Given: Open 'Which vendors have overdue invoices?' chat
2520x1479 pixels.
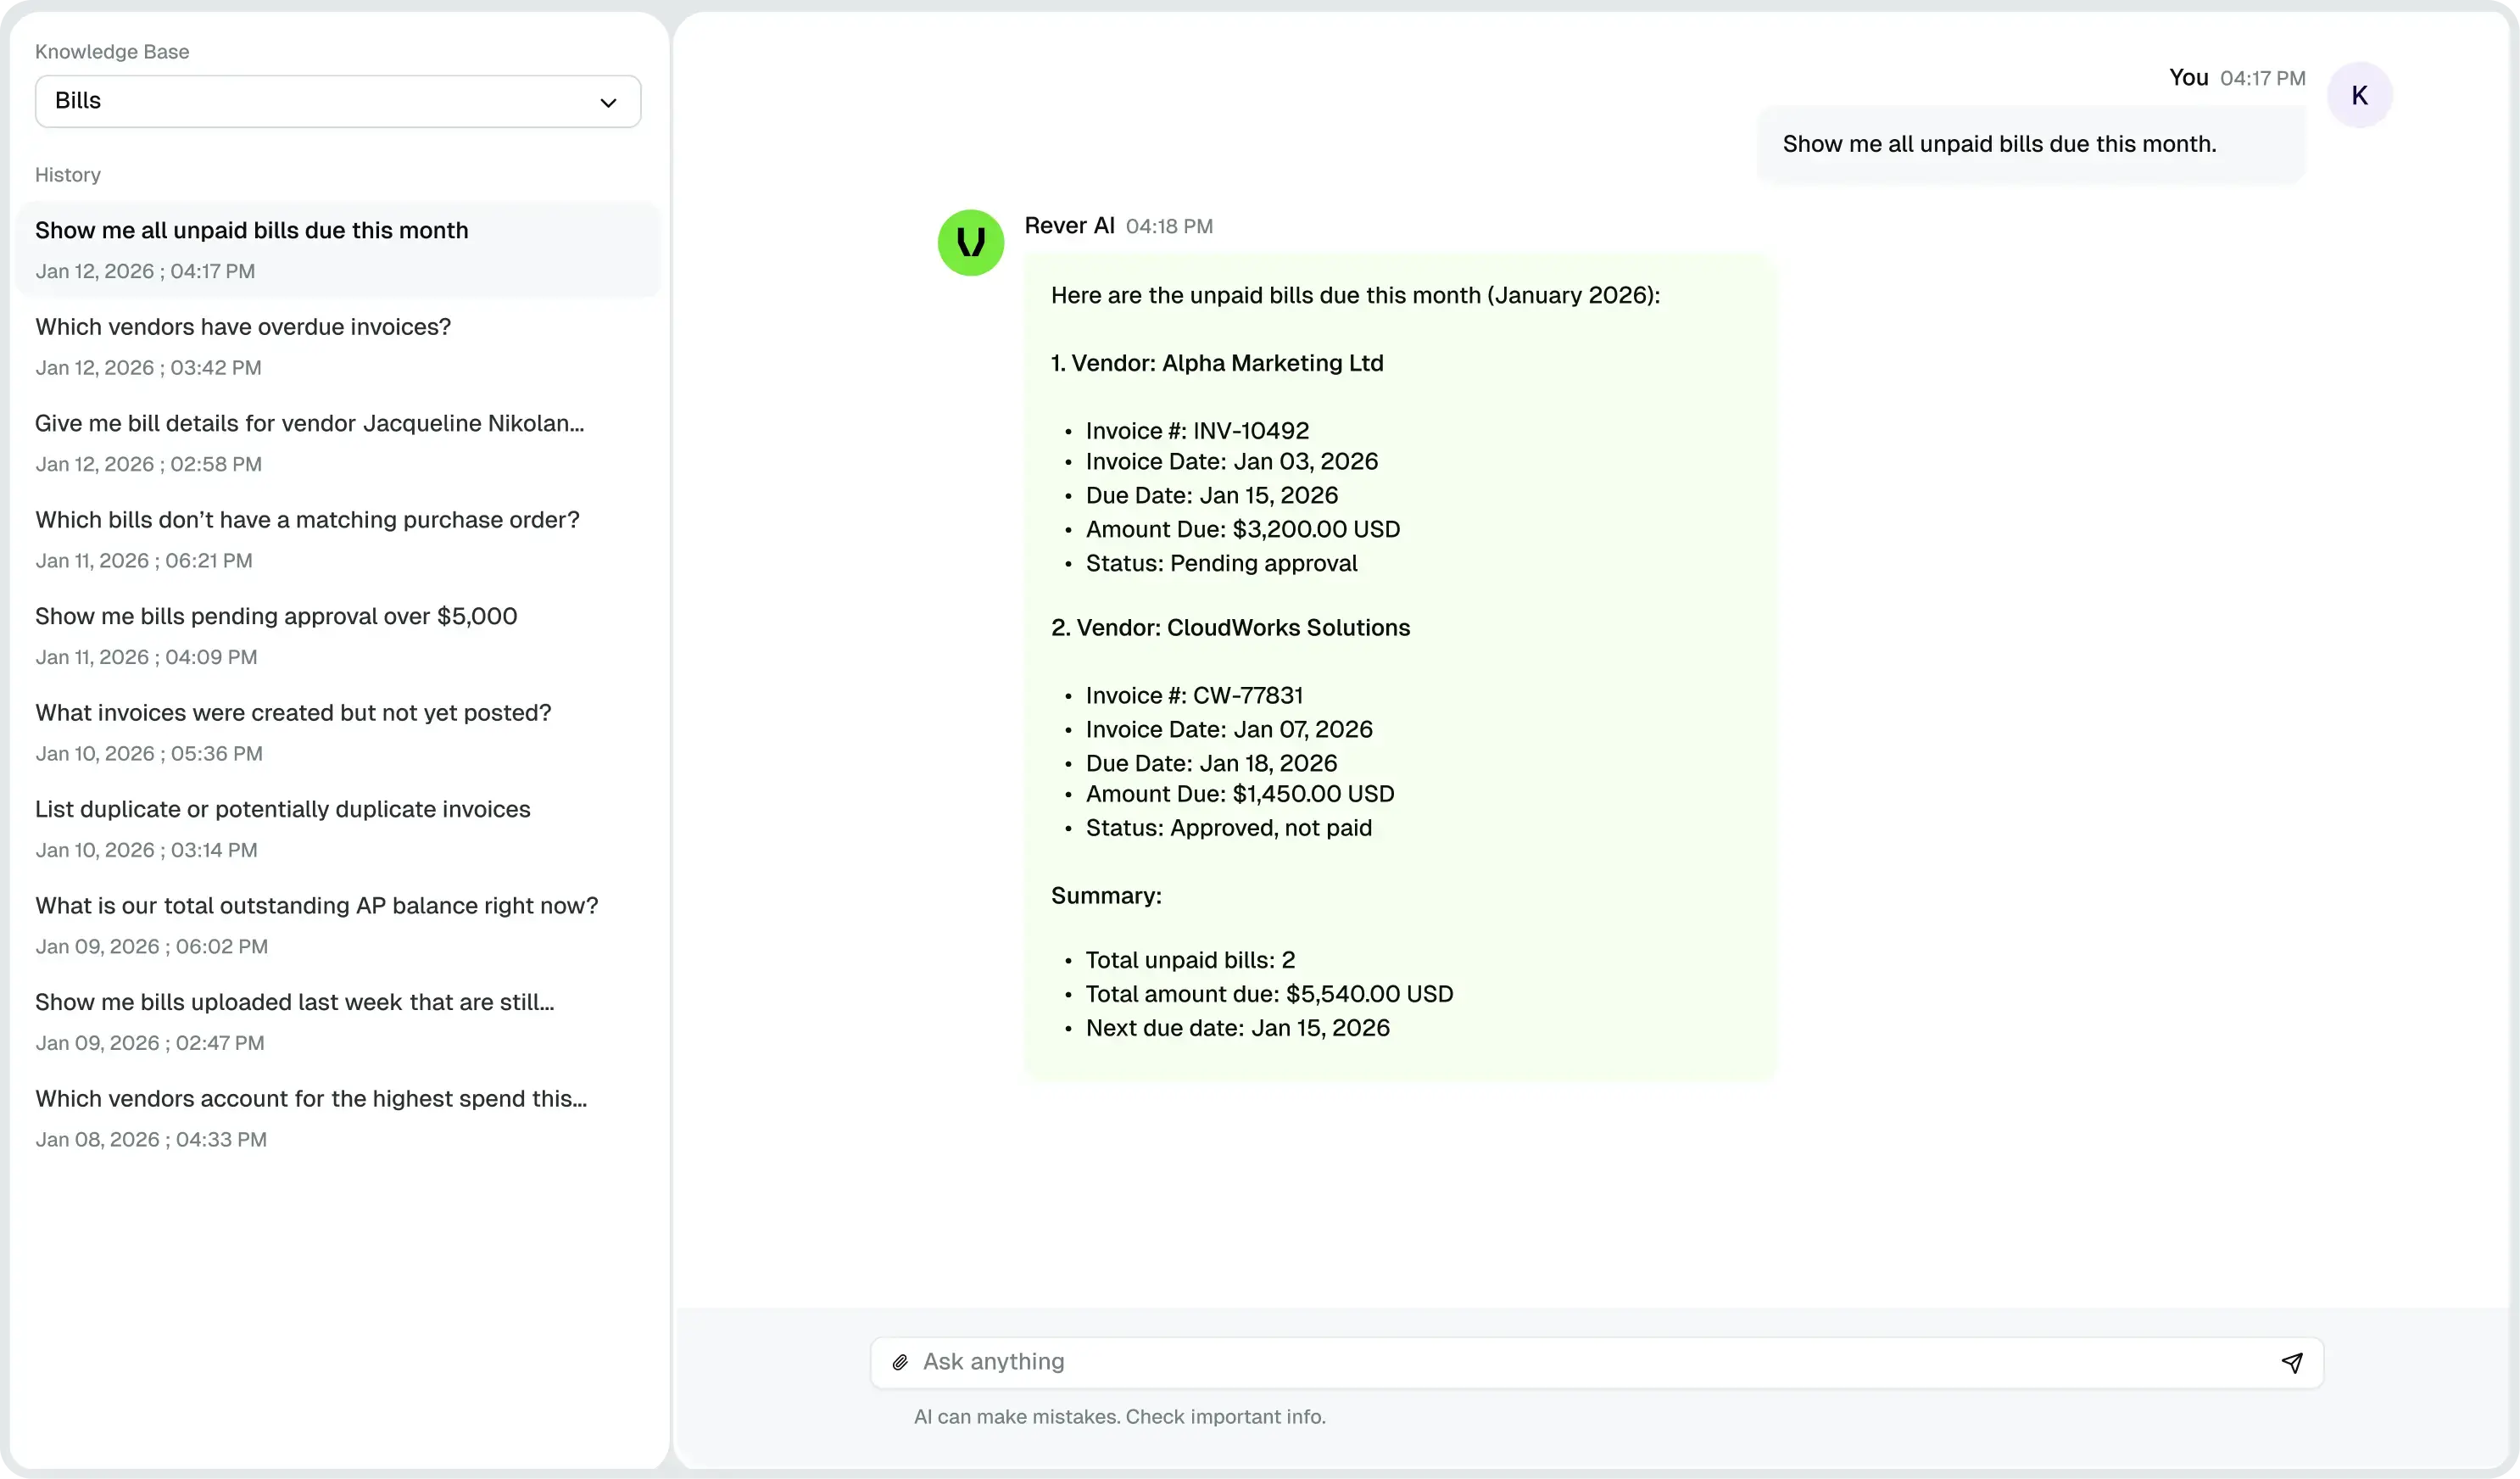Looking at the screenshot, I should [x=243, y=327].
